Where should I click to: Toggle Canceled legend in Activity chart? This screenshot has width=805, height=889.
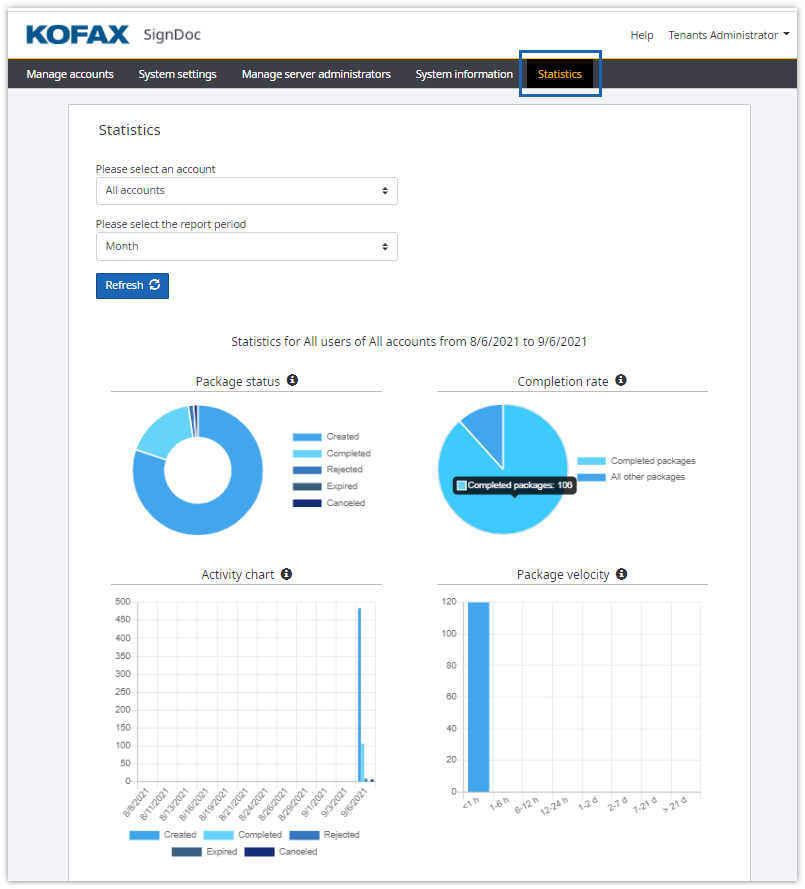pos(281,852)
